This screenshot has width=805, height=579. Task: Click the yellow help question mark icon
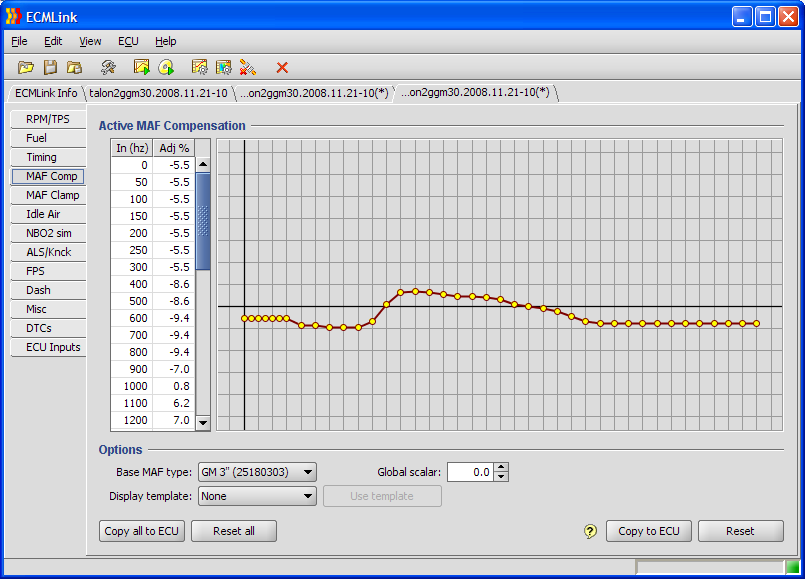(590, 531)
